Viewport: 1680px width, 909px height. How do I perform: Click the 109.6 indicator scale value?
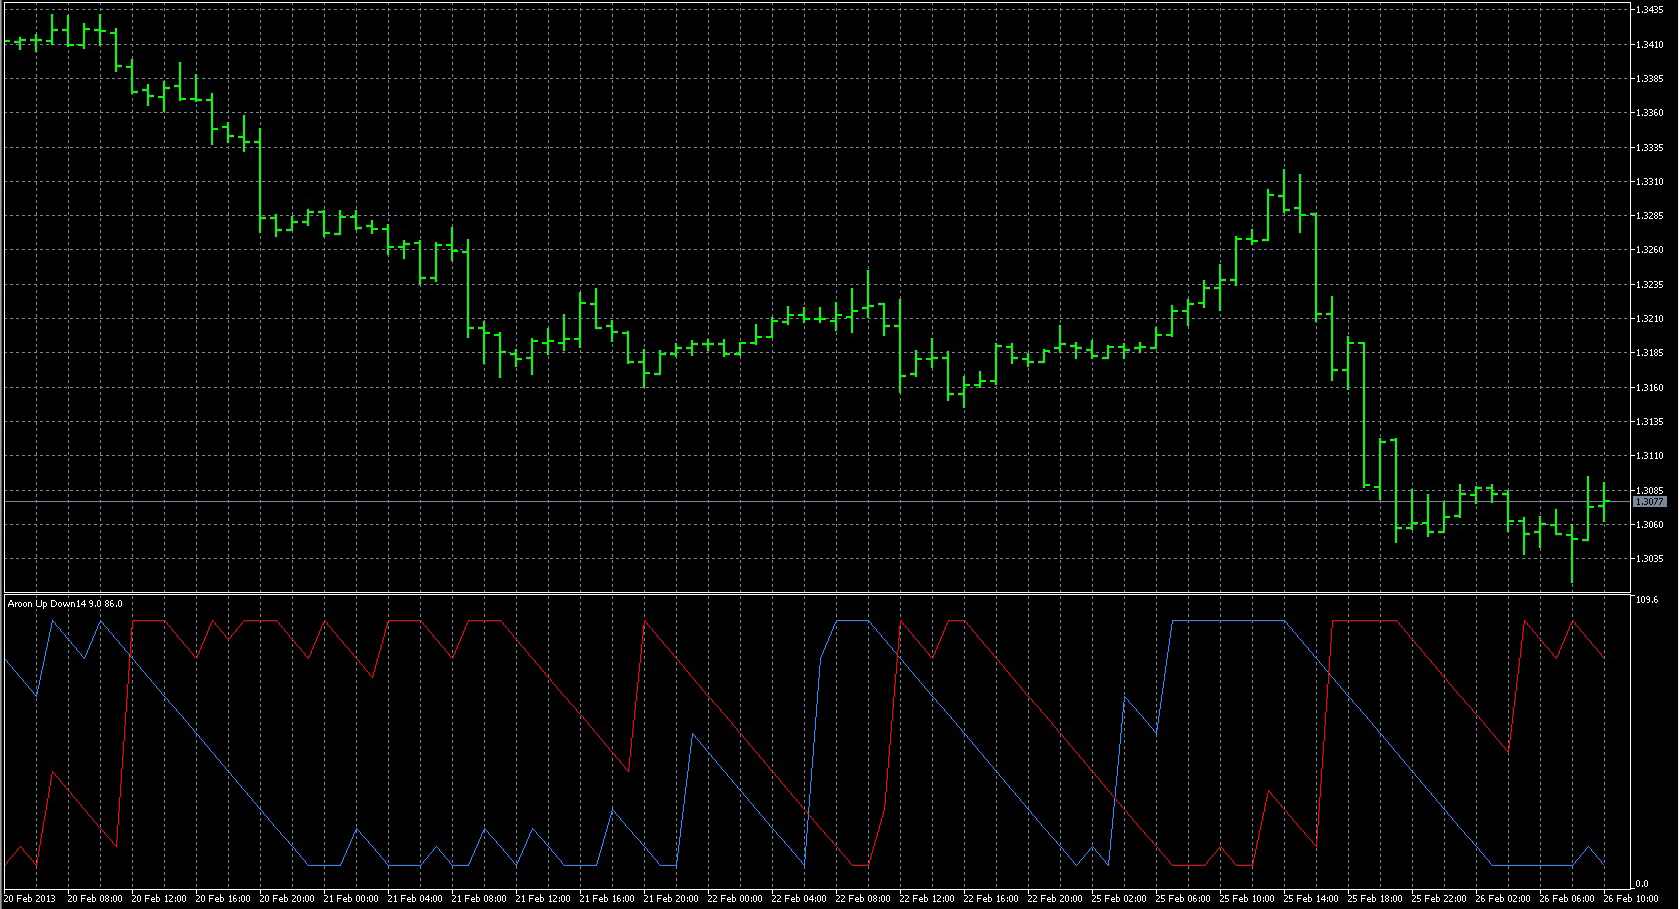(x=1646, y=601)
